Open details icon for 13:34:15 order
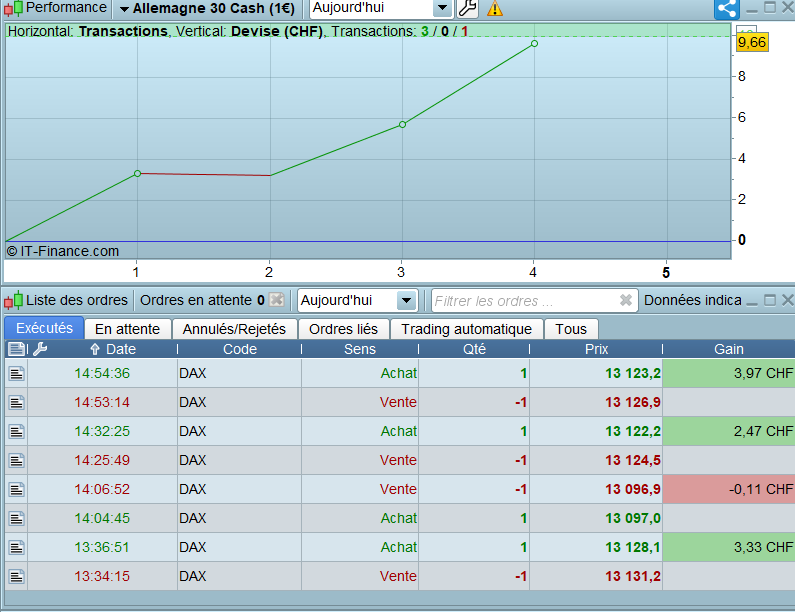The width and height of the screenshot is (795, 612). point(16,576)
